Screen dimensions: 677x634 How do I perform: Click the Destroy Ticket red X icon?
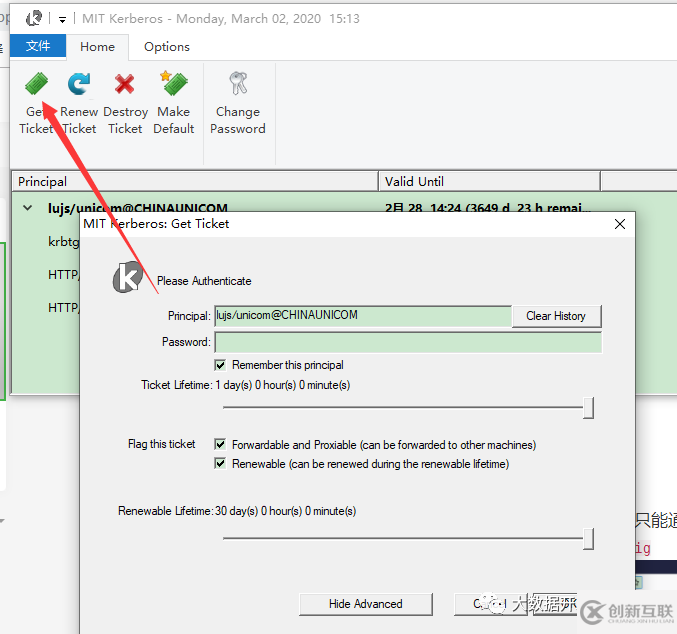(x=125, y=84)
